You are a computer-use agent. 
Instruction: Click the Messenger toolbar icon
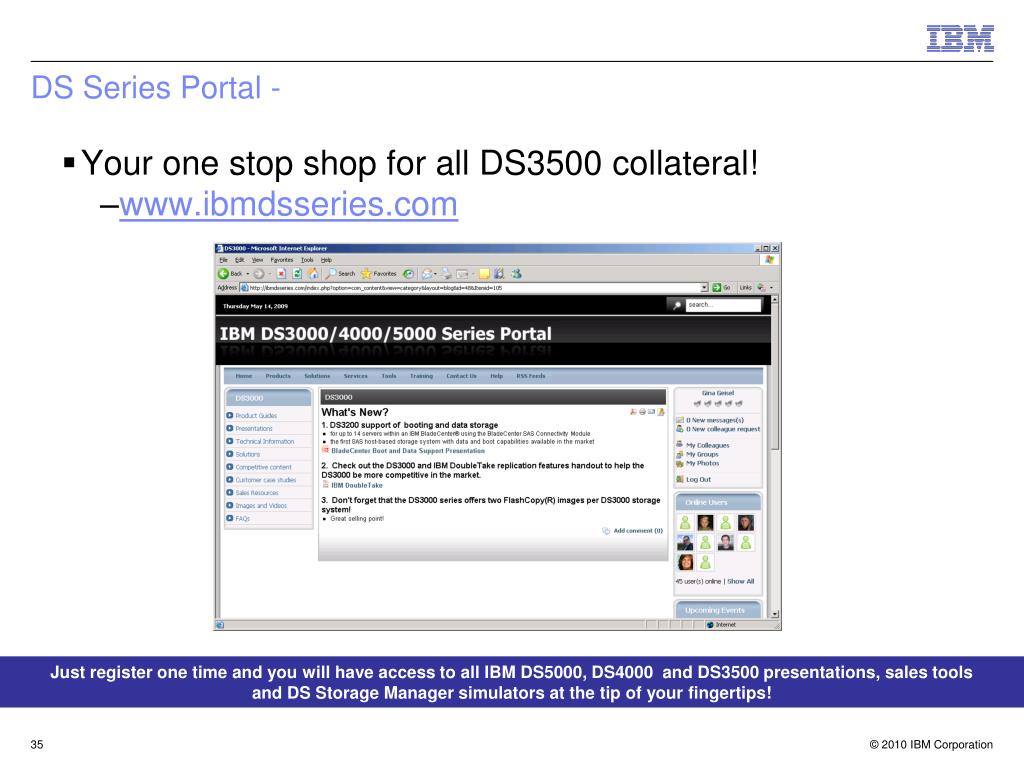tap(517, 274)
